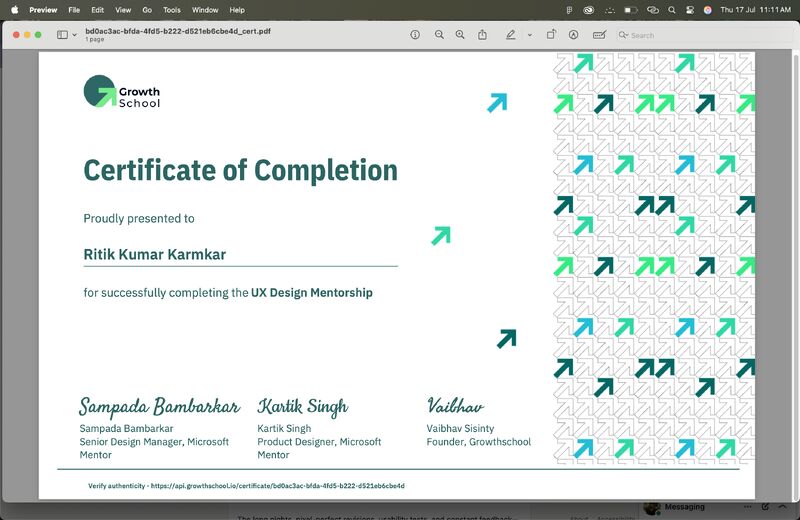Image resolution: width=800 pixels, height=520 pixels.
Task: Click 'Product Designer, Microsoft' text
Action: click(319, 442)
